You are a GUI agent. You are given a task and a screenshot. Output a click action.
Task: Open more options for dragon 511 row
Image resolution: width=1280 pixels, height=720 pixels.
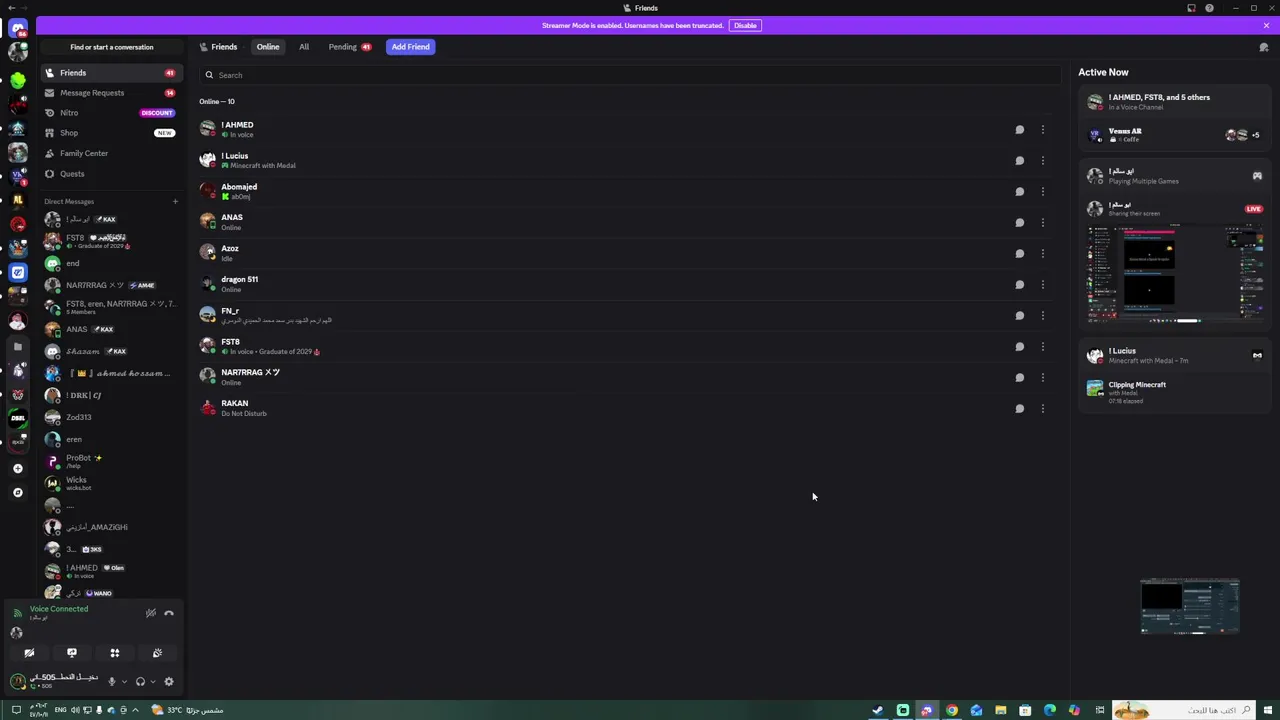click(x=1042, y=284)
